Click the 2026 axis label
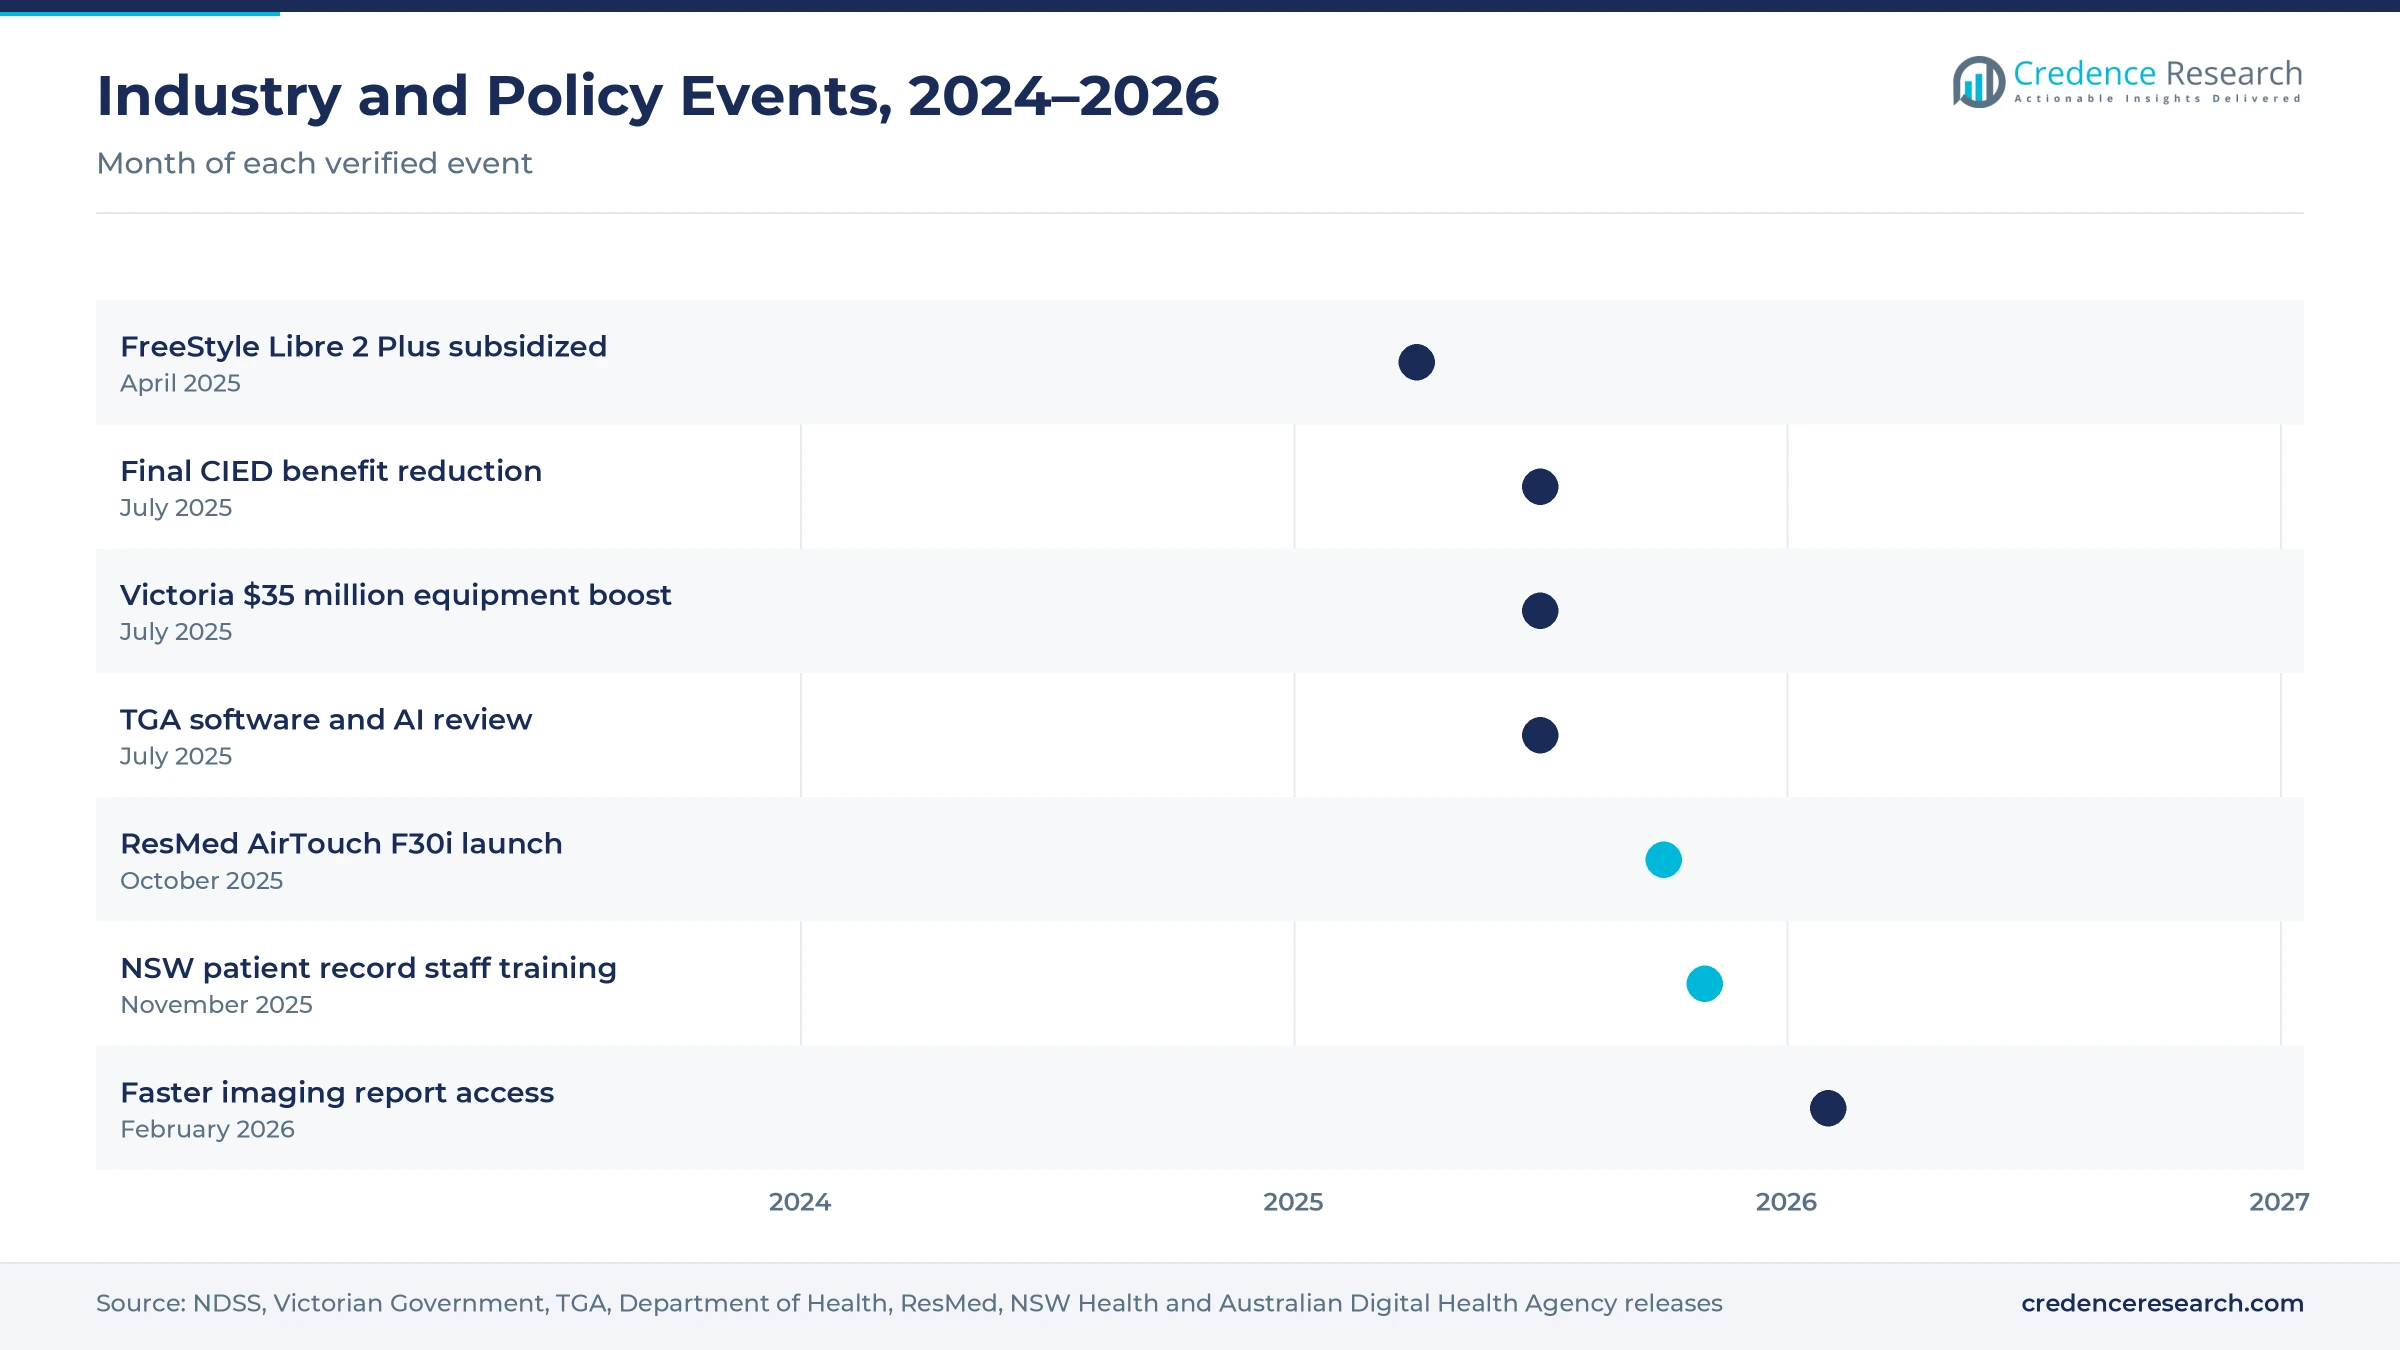This screenshot has width=2400, height=1350. (x=1786, y=1202)
